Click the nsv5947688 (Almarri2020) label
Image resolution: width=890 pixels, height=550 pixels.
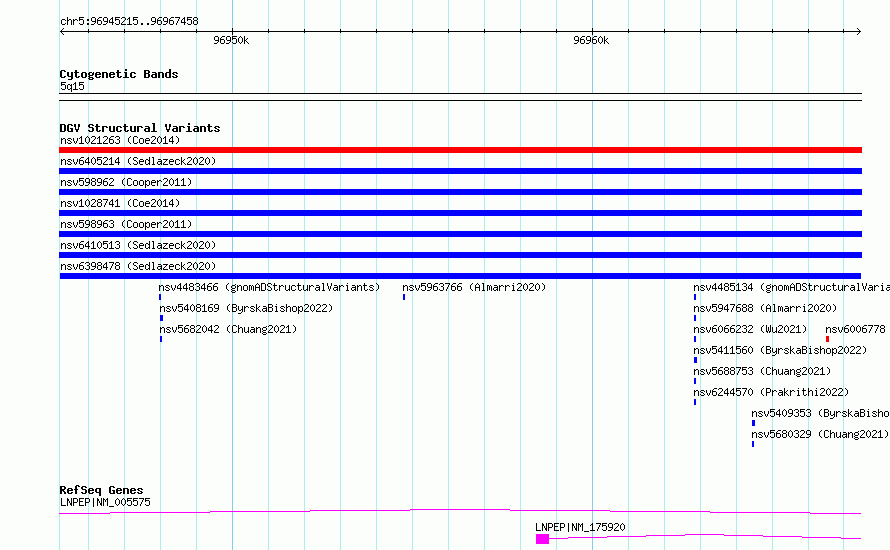pyautogui.click(x=765, y=308)
